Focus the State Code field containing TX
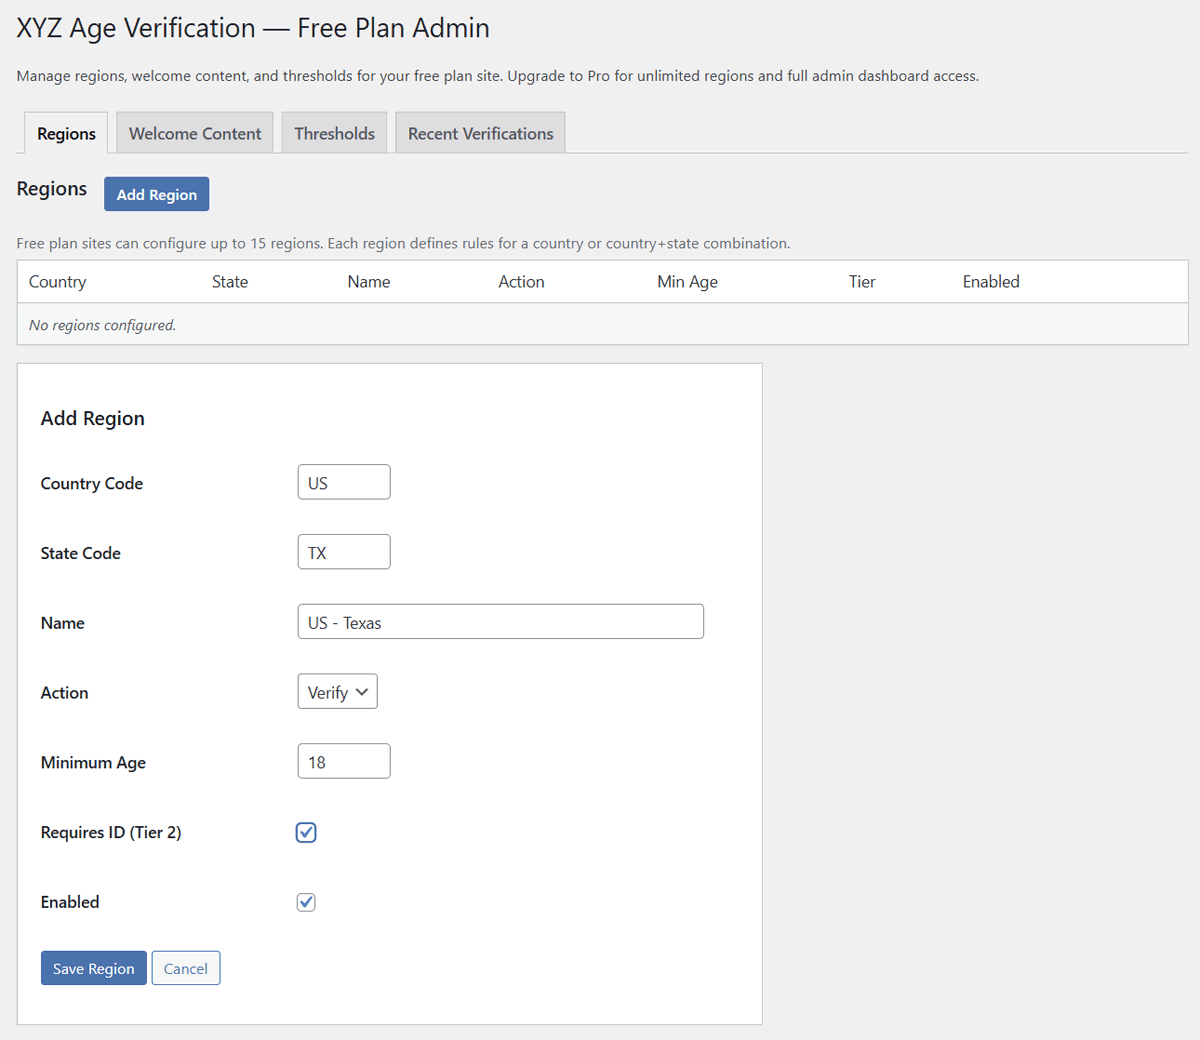The width and height of the screenshot is (1200, 1040). [x=343, y=553]
